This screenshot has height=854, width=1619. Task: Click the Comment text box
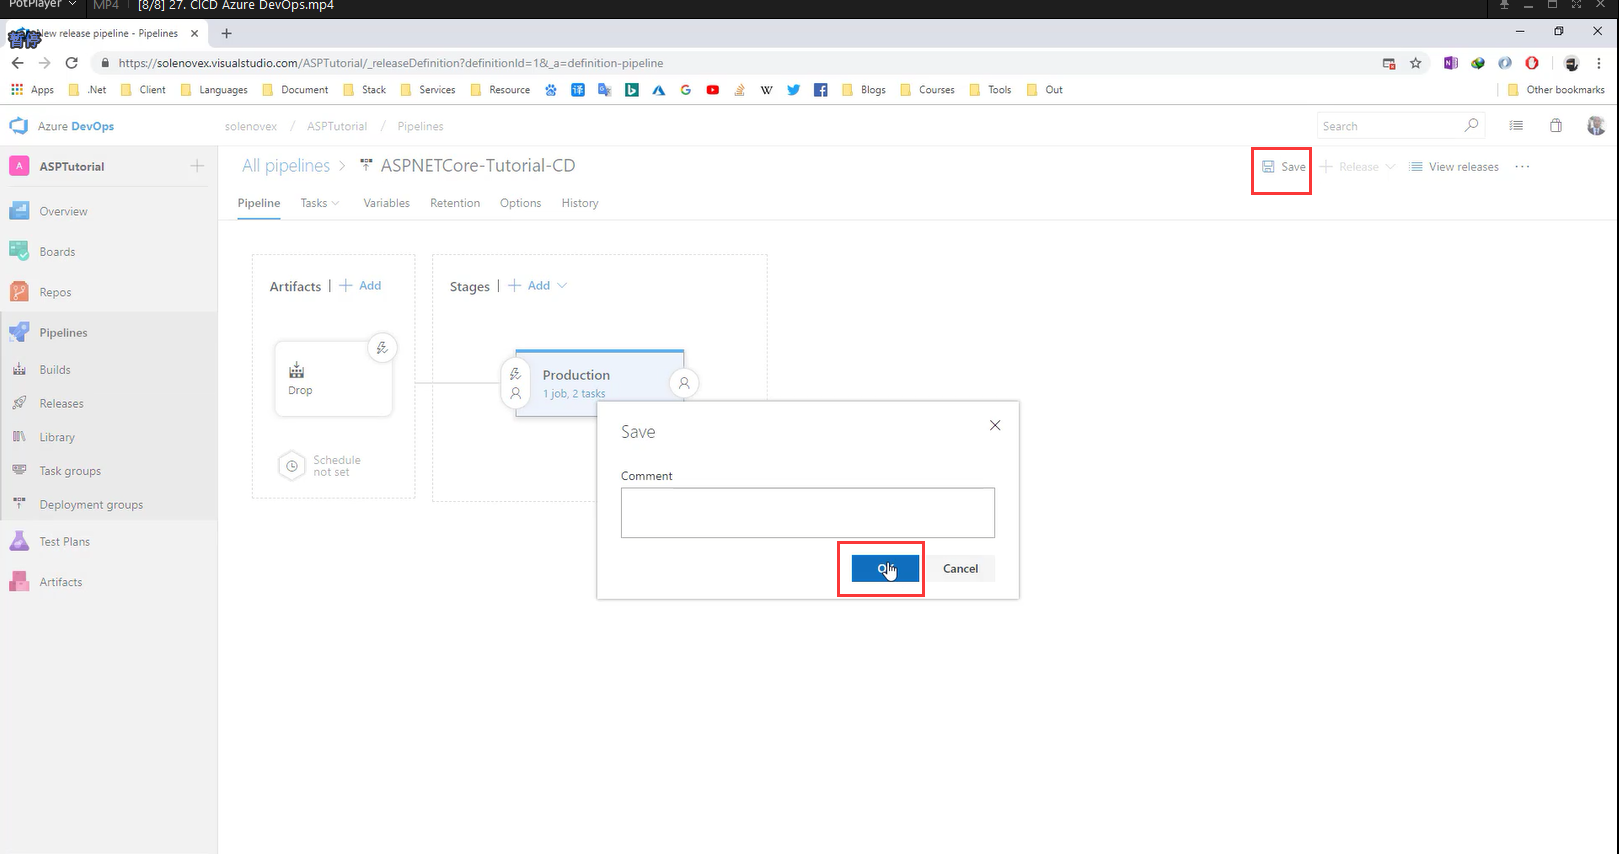click(807, 513)
